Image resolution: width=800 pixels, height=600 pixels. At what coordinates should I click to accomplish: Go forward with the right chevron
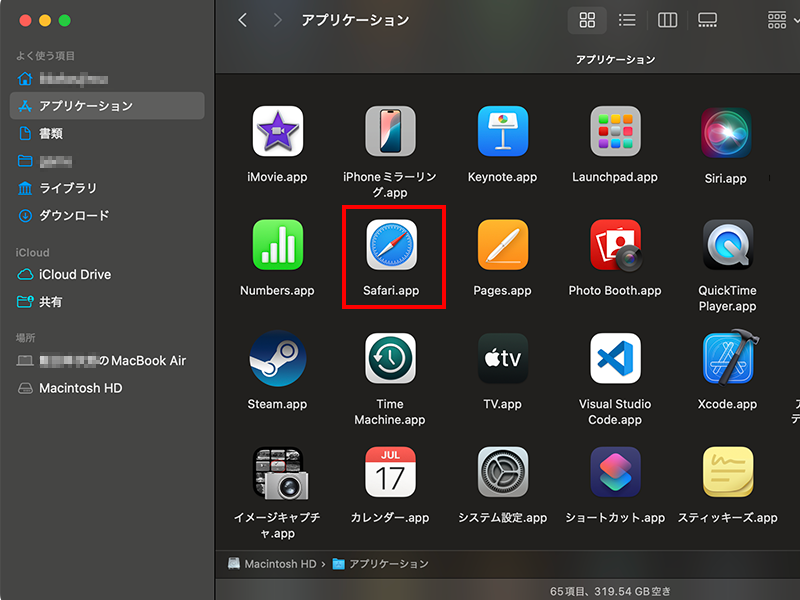(x=277, y=20)
